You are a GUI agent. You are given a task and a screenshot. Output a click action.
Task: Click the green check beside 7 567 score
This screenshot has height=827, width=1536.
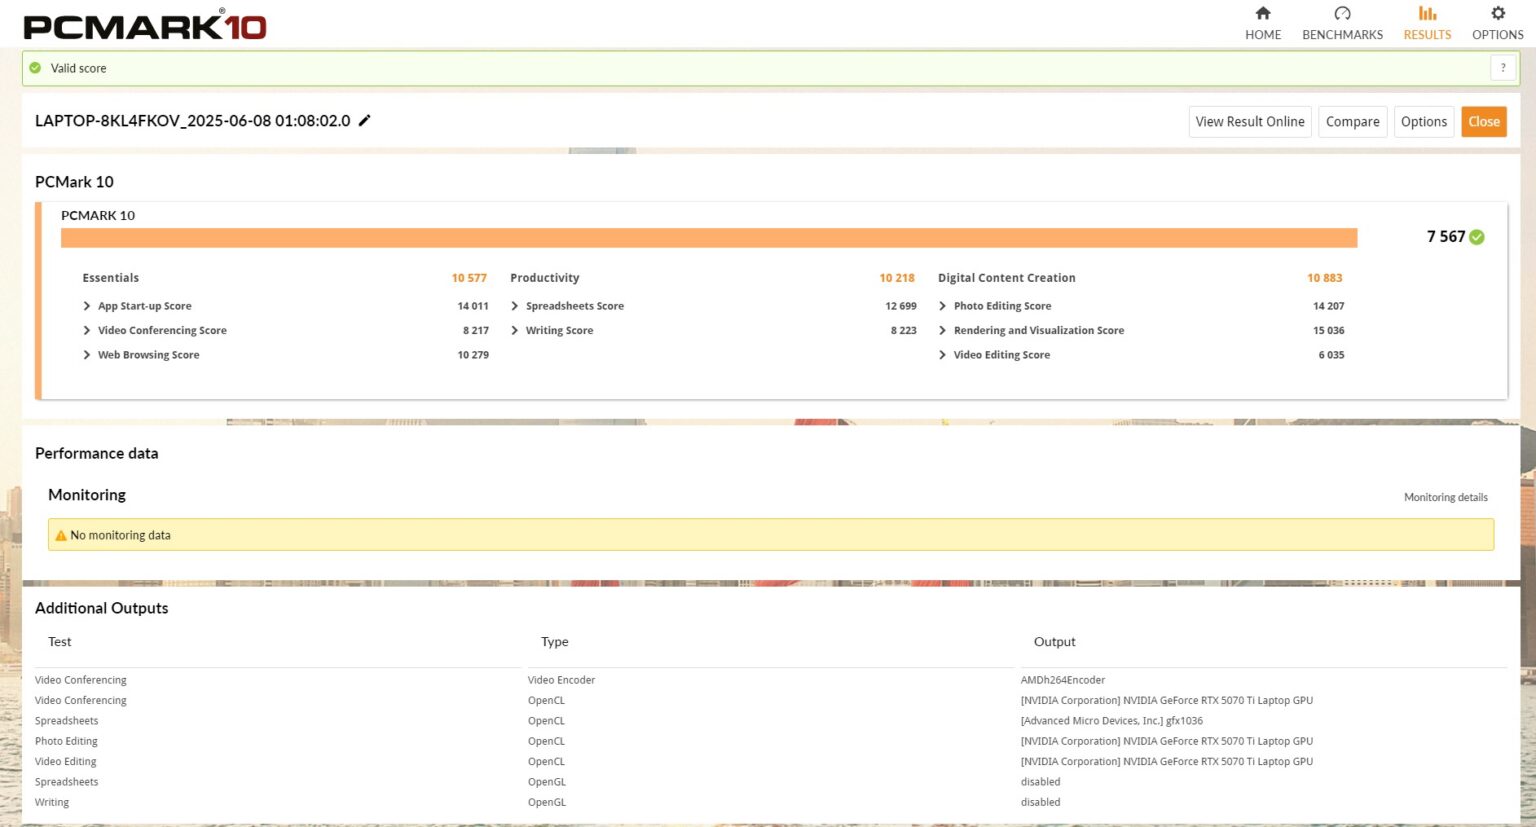[x=1477, y=237]
